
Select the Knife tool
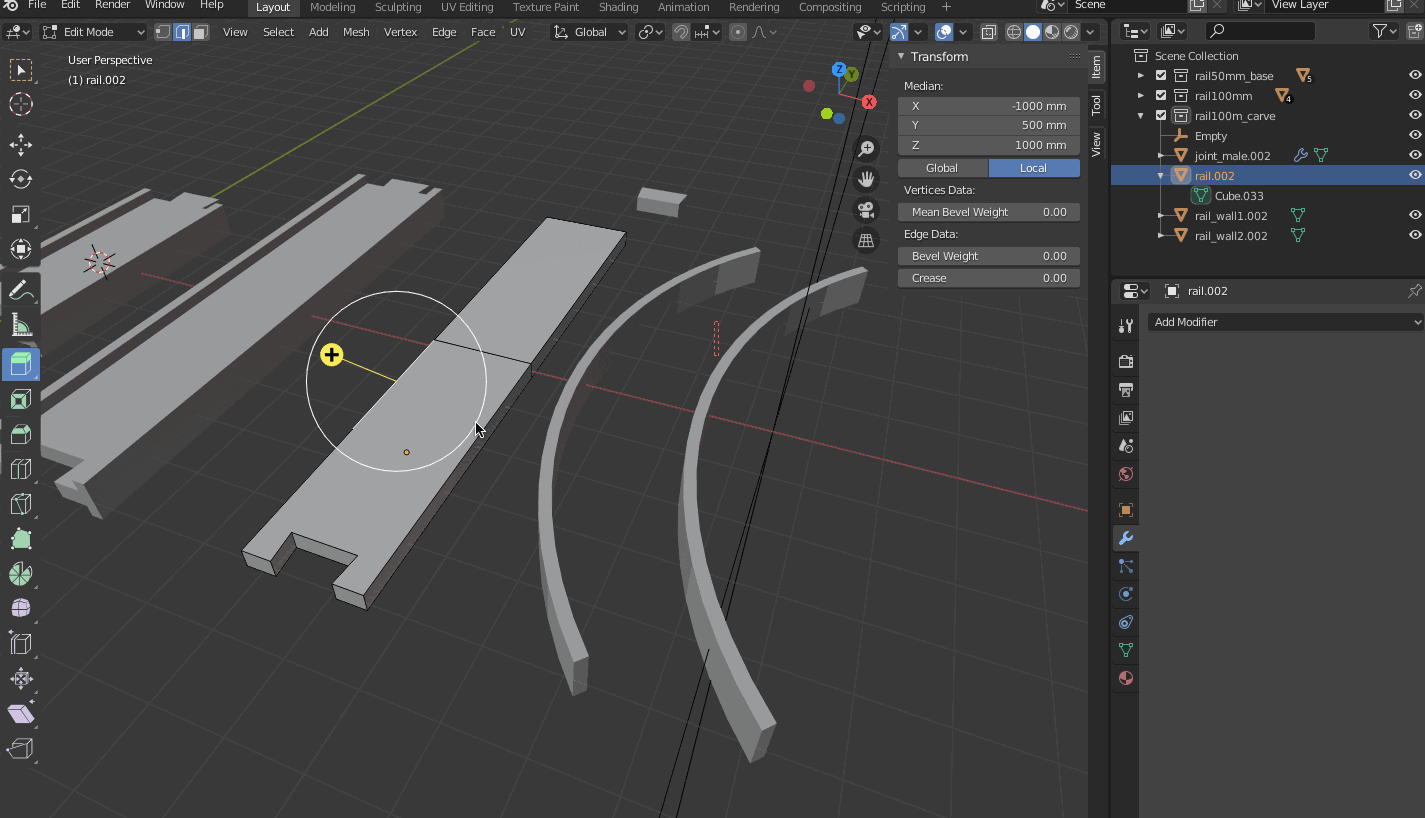(x=21, y=504)
